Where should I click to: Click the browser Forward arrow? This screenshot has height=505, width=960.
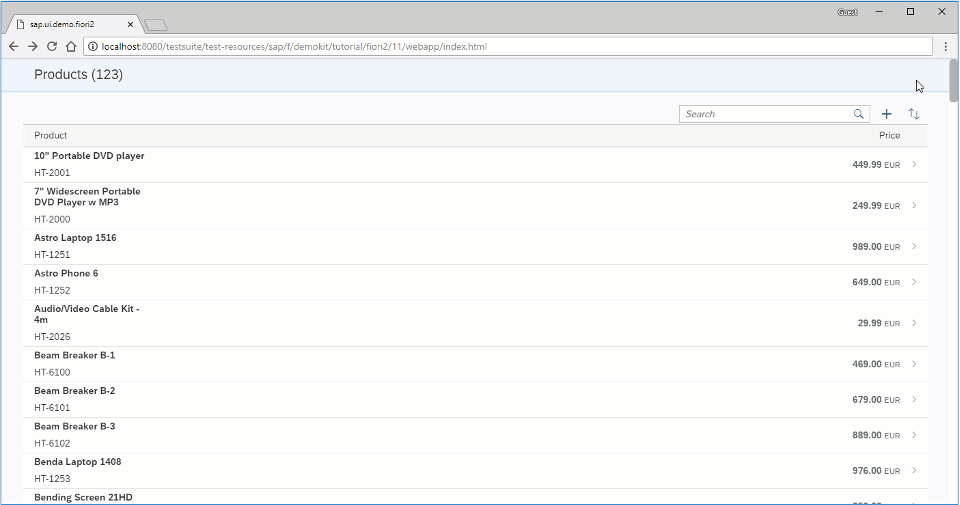point(33,47)
